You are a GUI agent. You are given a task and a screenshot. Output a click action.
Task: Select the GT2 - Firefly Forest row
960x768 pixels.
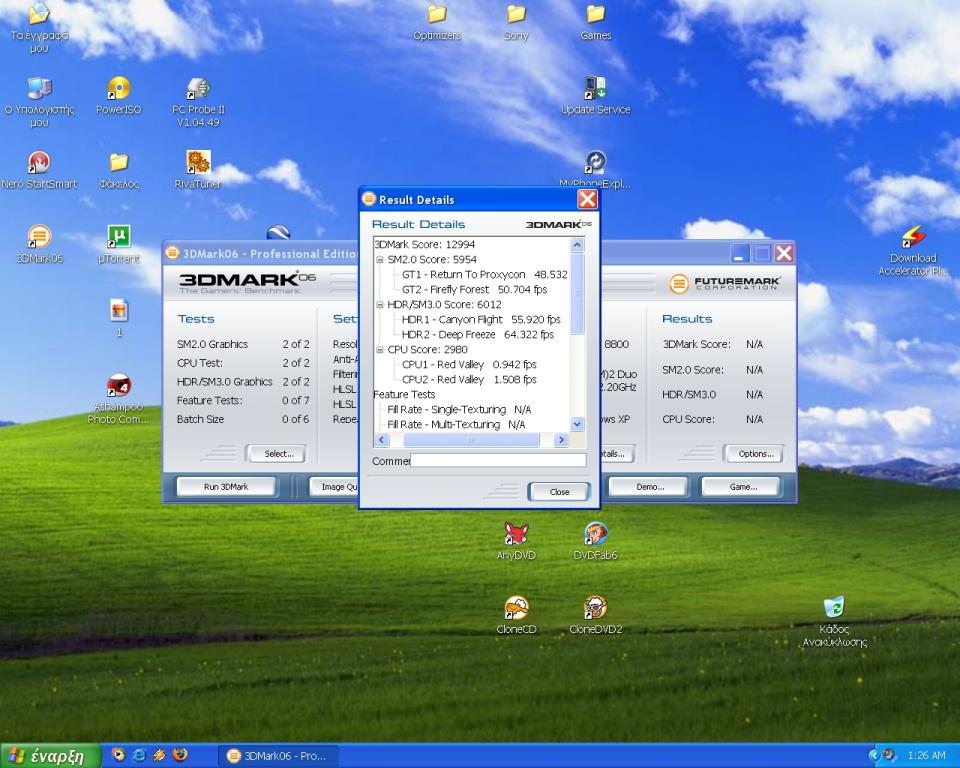click(x=474, y=290)
